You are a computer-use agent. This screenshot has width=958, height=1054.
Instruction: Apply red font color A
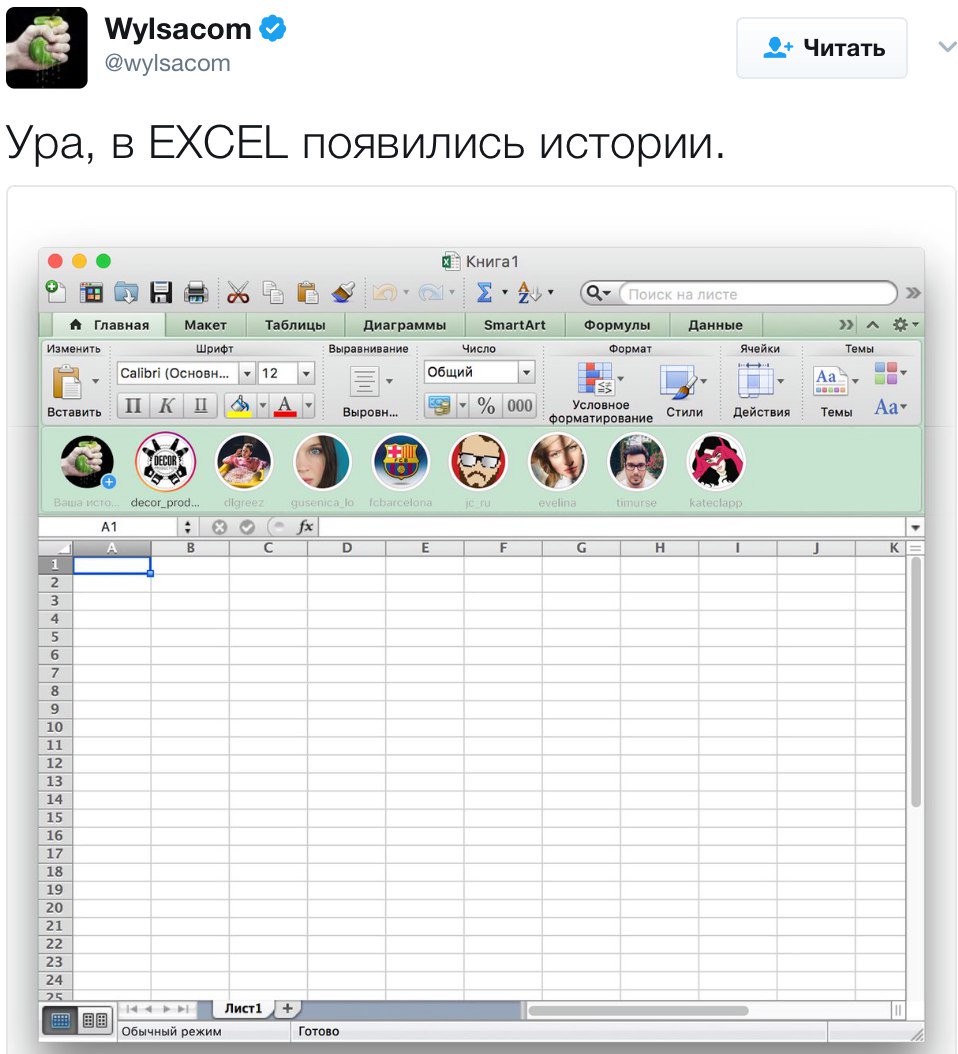286,405
